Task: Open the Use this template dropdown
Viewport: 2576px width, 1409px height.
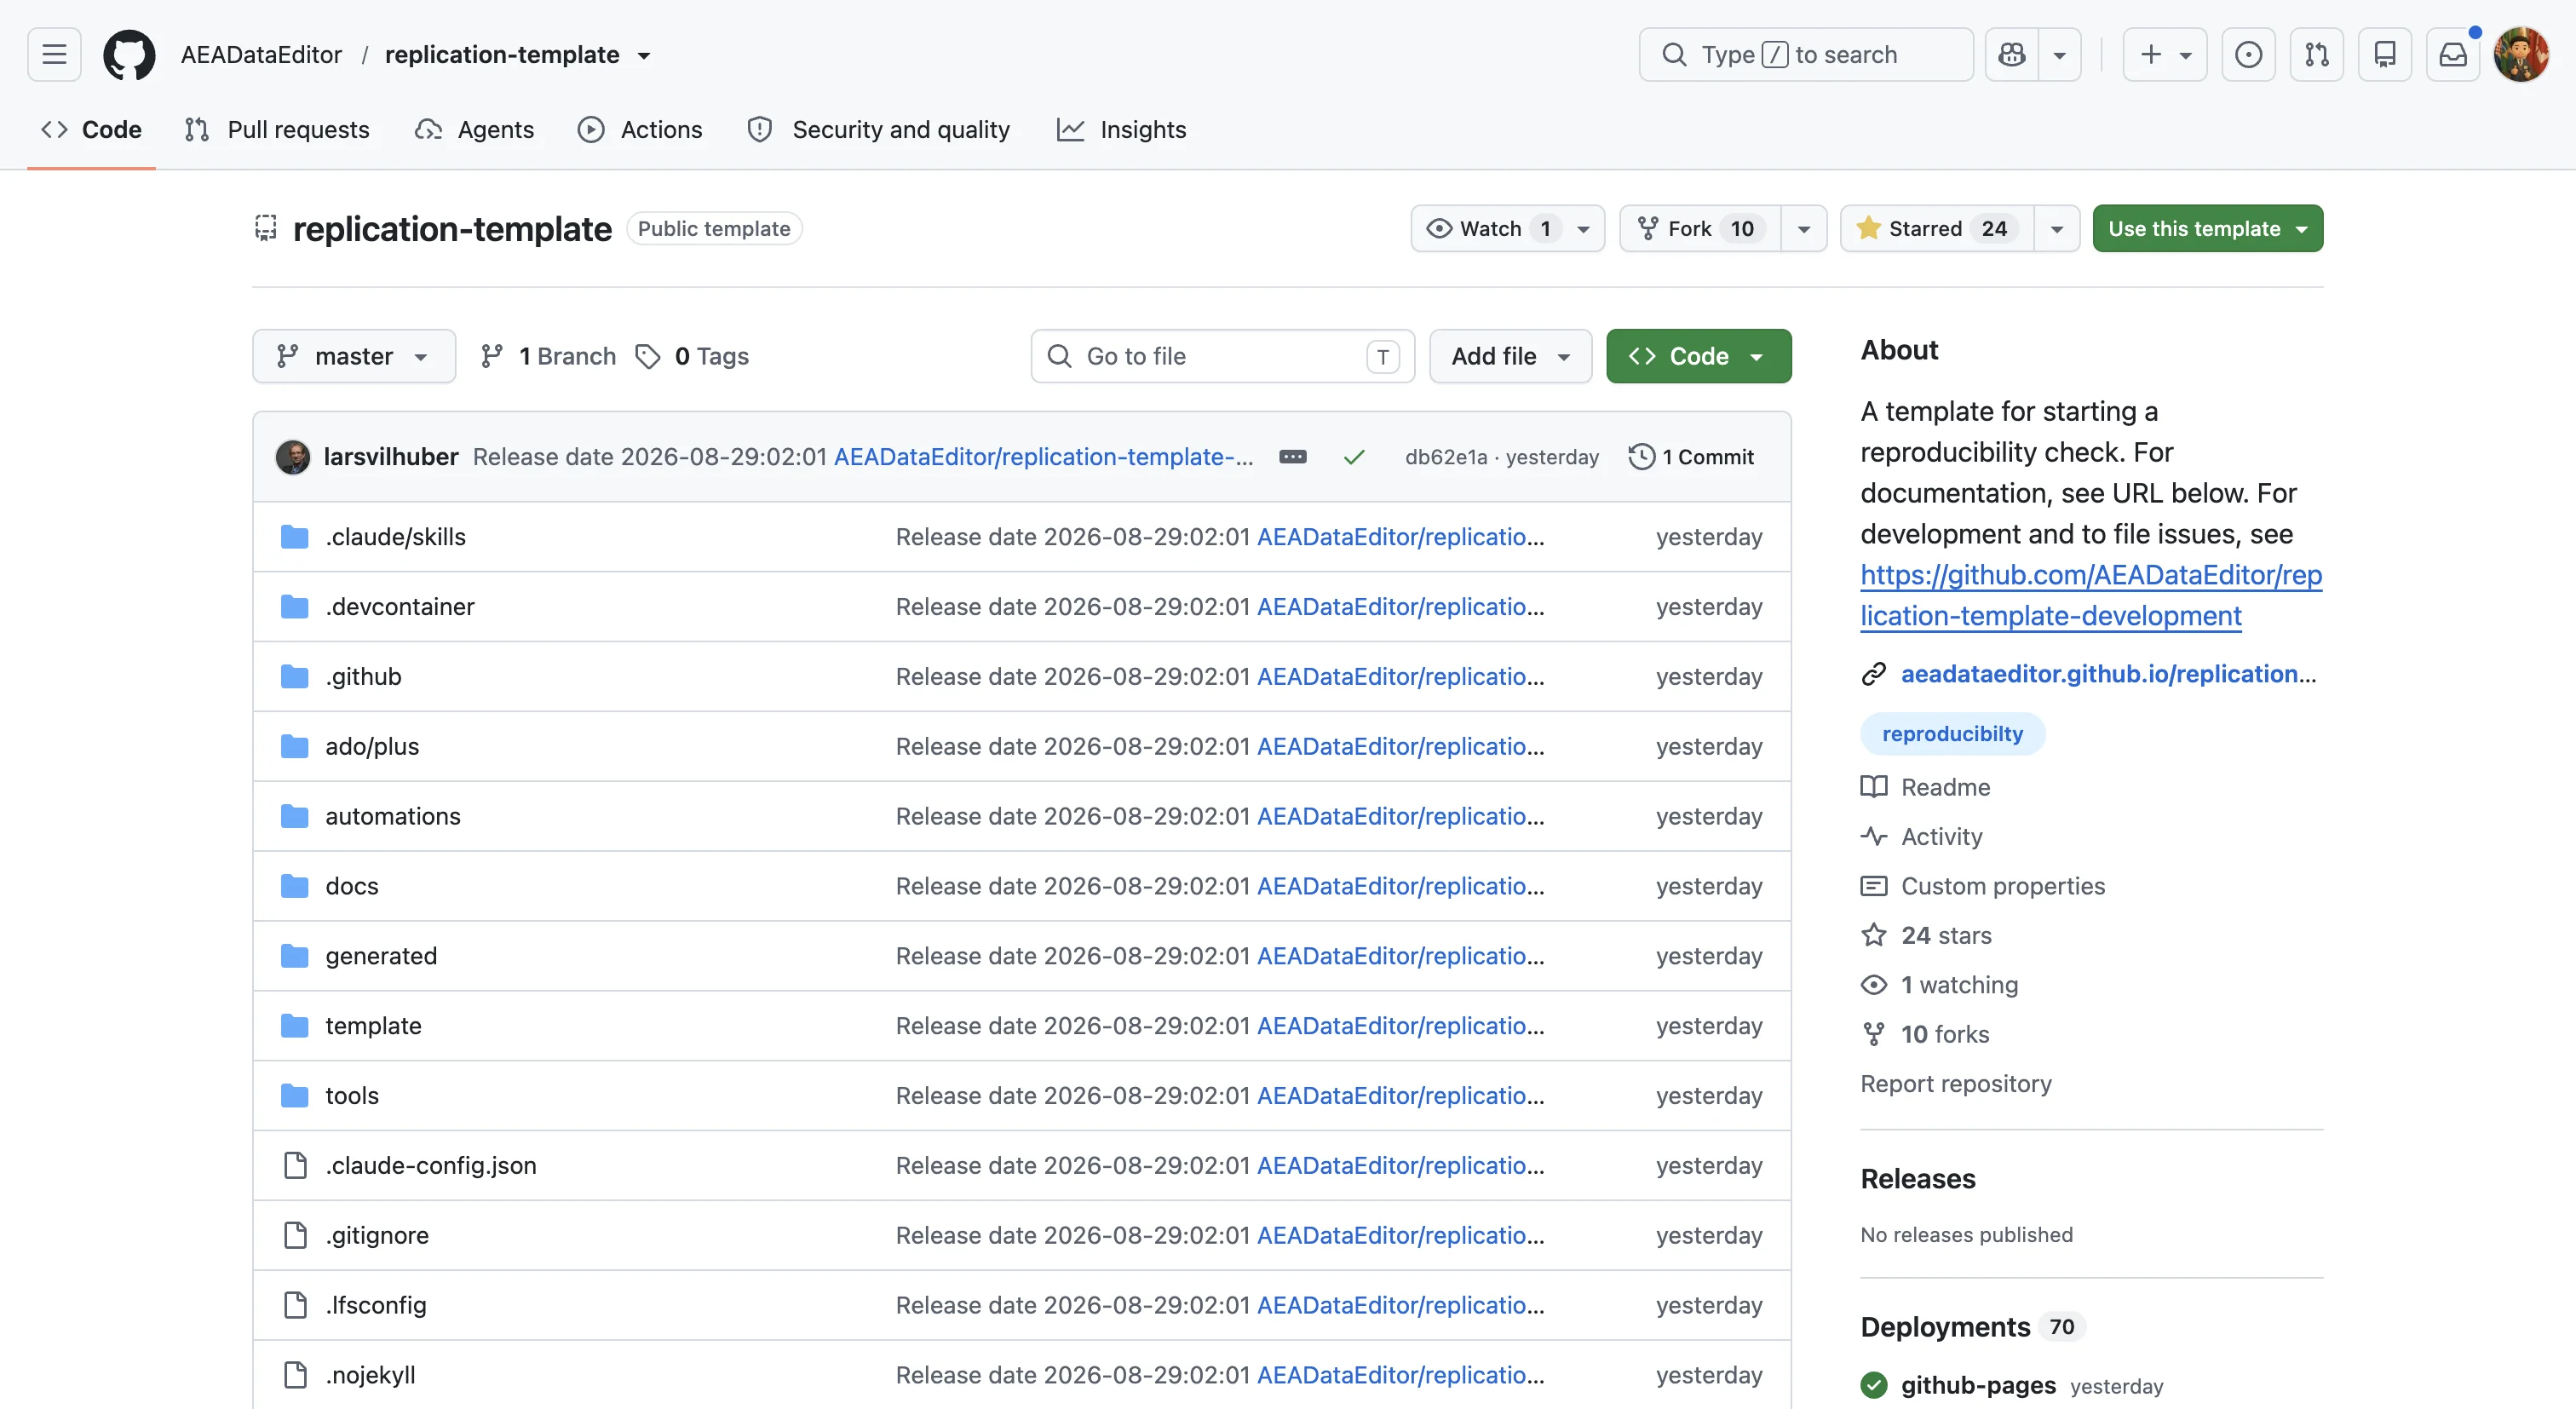Action: click(2208, 229)
